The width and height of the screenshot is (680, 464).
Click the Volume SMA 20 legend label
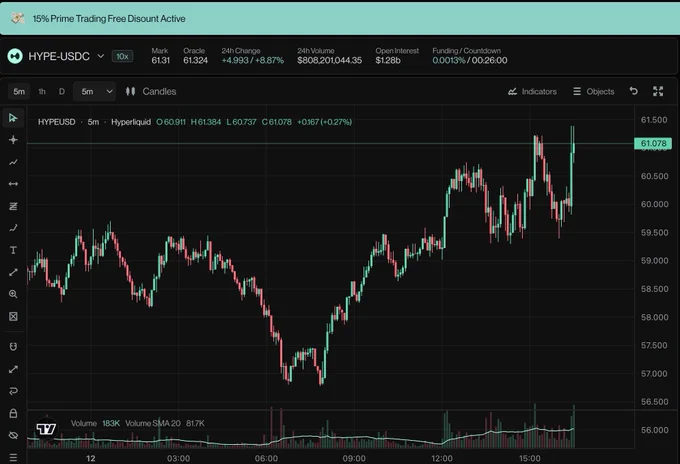click(x=153, y=423)
